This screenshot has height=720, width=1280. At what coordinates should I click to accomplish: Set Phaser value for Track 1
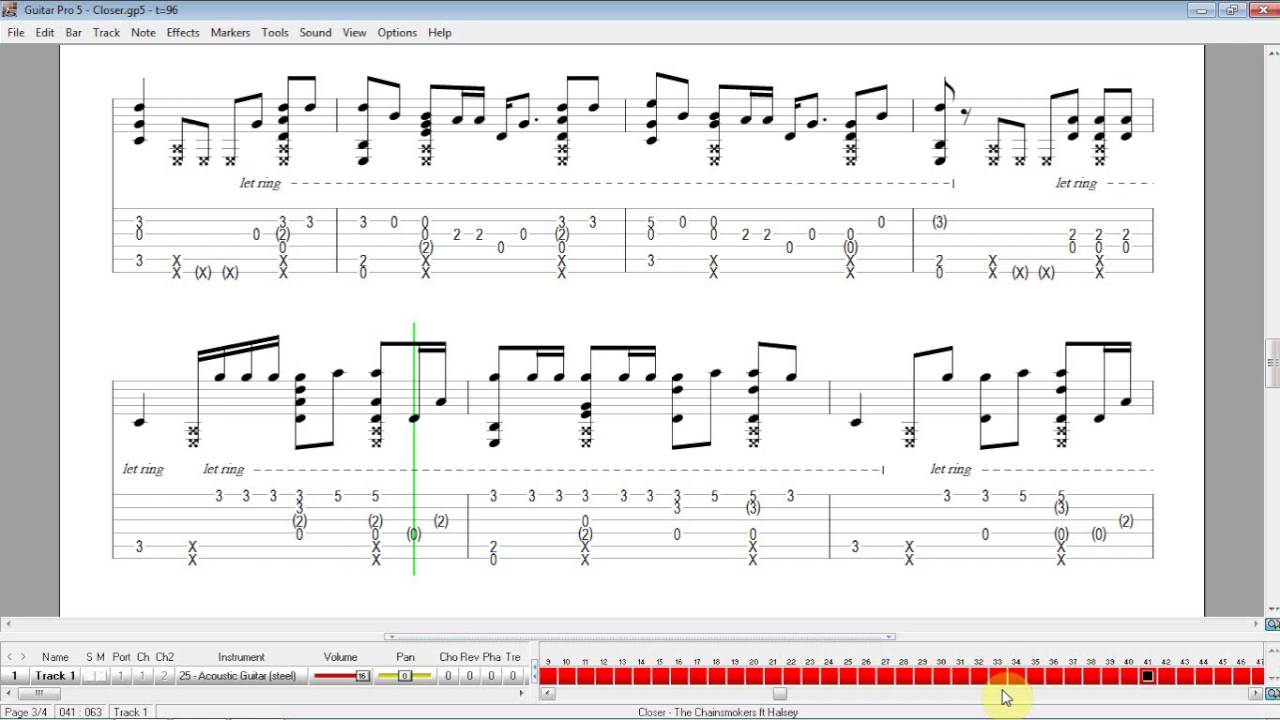pos(492,676)
